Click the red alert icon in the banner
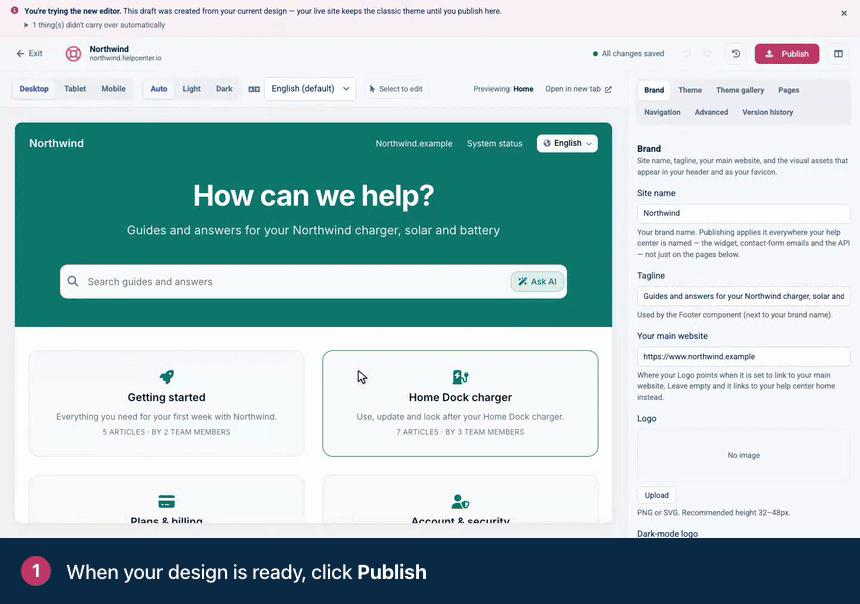 point(14,10)
